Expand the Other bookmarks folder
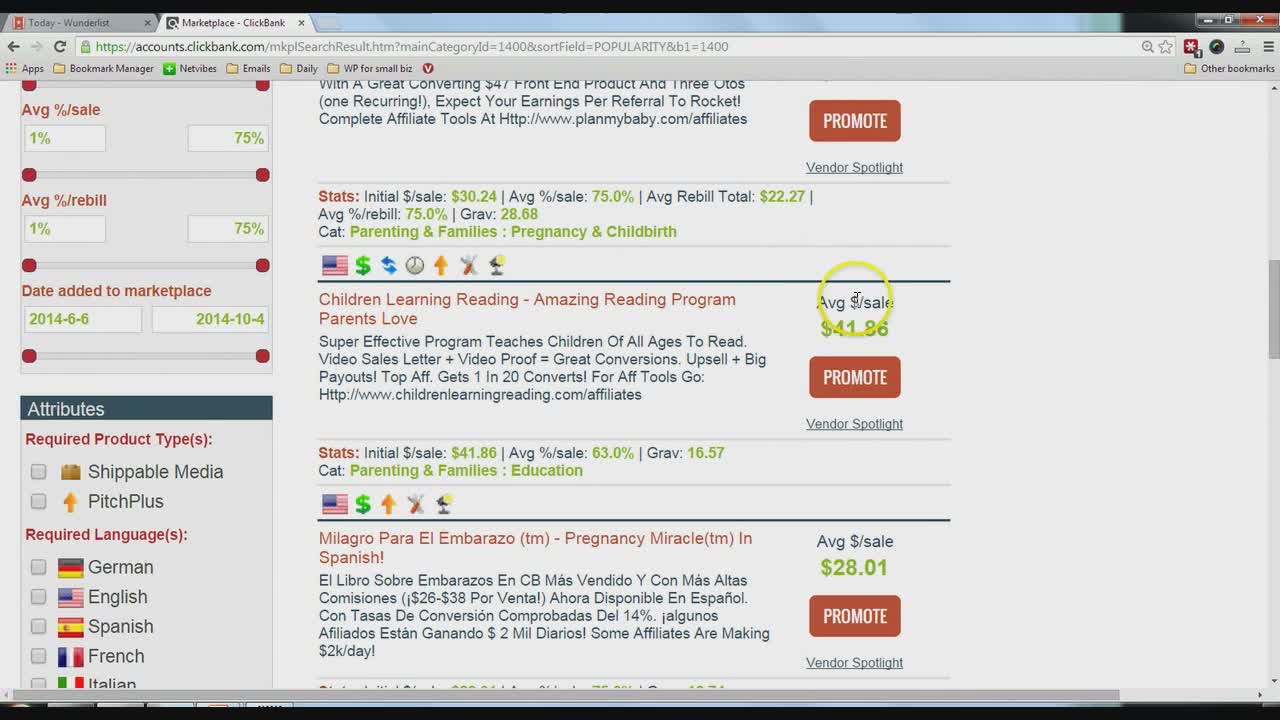The width and height of the screenshot is (1280, 720). point(1229,68)
